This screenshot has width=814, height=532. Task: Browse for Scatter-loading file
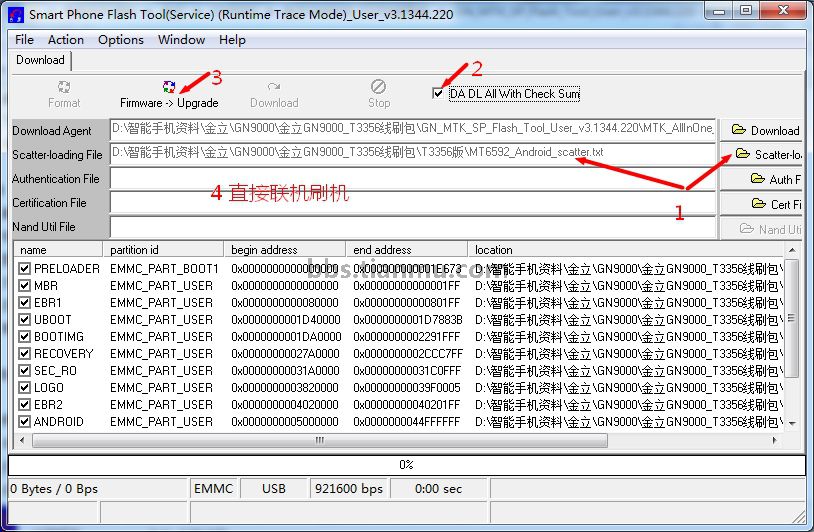[x=761, y=154]
